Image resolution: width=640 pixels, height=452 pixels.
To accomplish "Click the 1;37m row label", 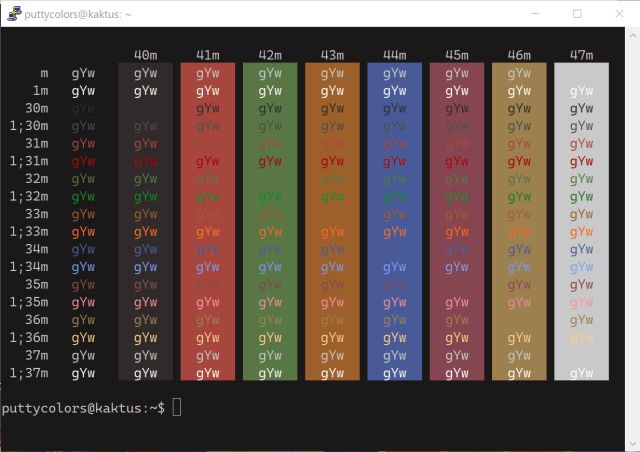I will (29, 373).
